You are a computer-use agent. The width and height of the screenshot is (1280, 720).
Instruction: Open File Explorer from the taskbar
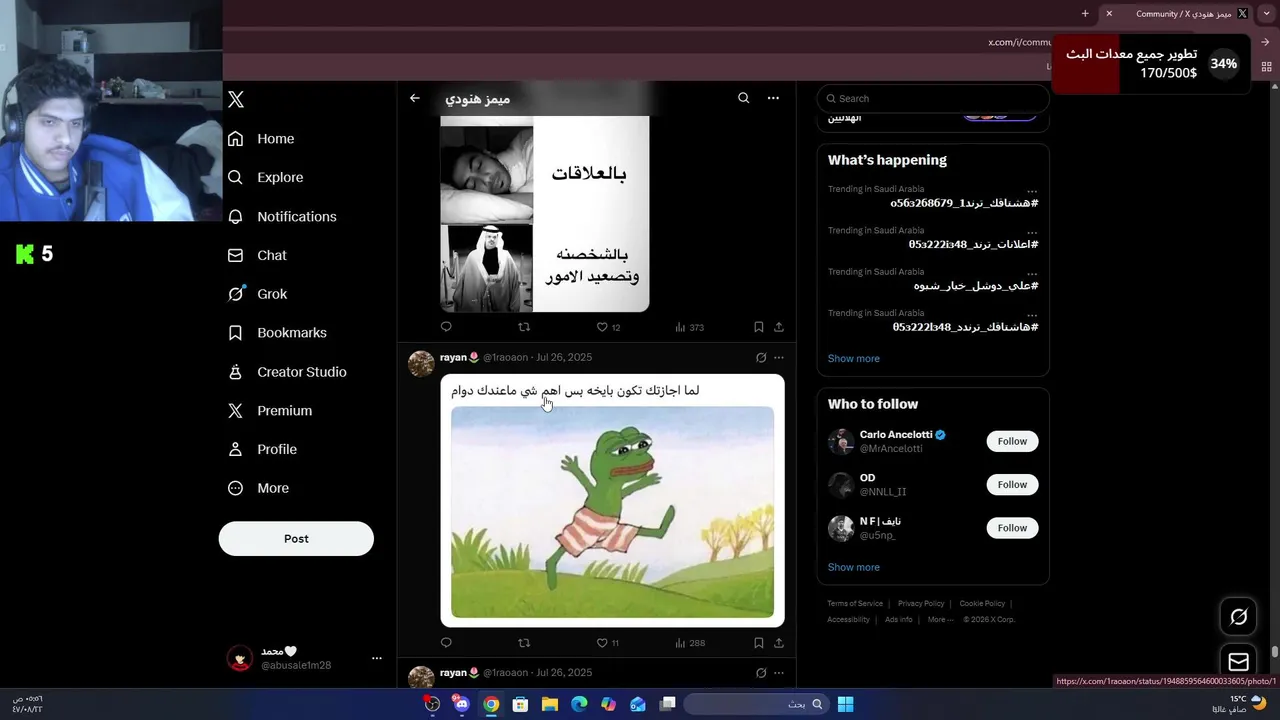[x=550, y=704]
